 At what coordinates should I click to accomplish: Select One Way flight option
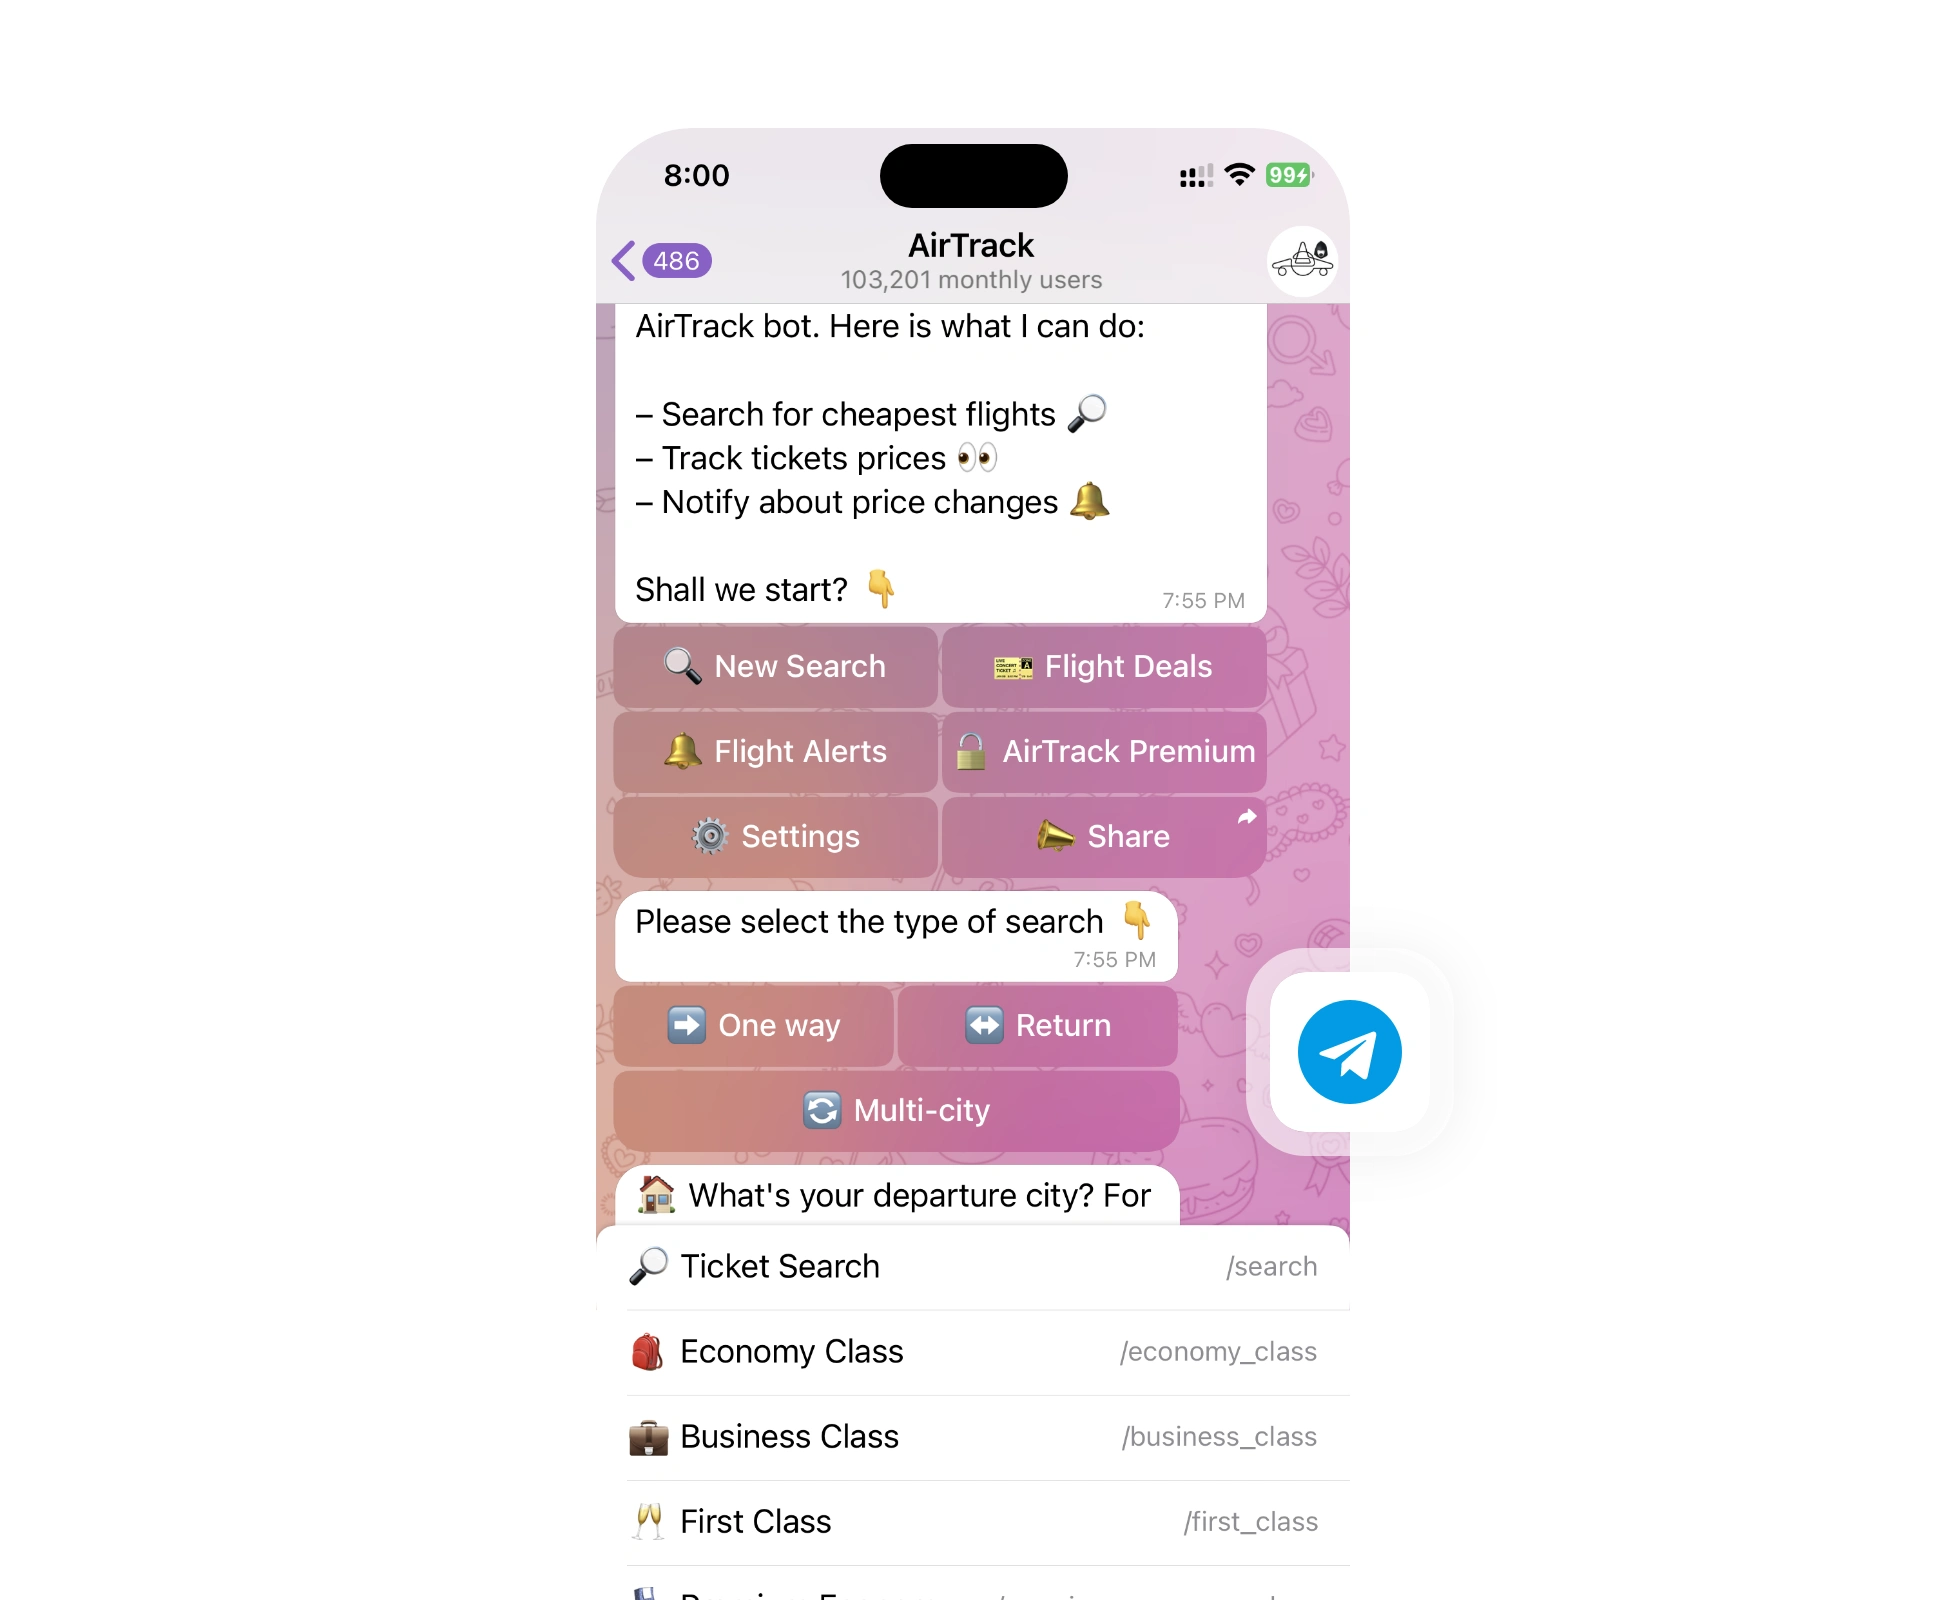(756, 1022)
